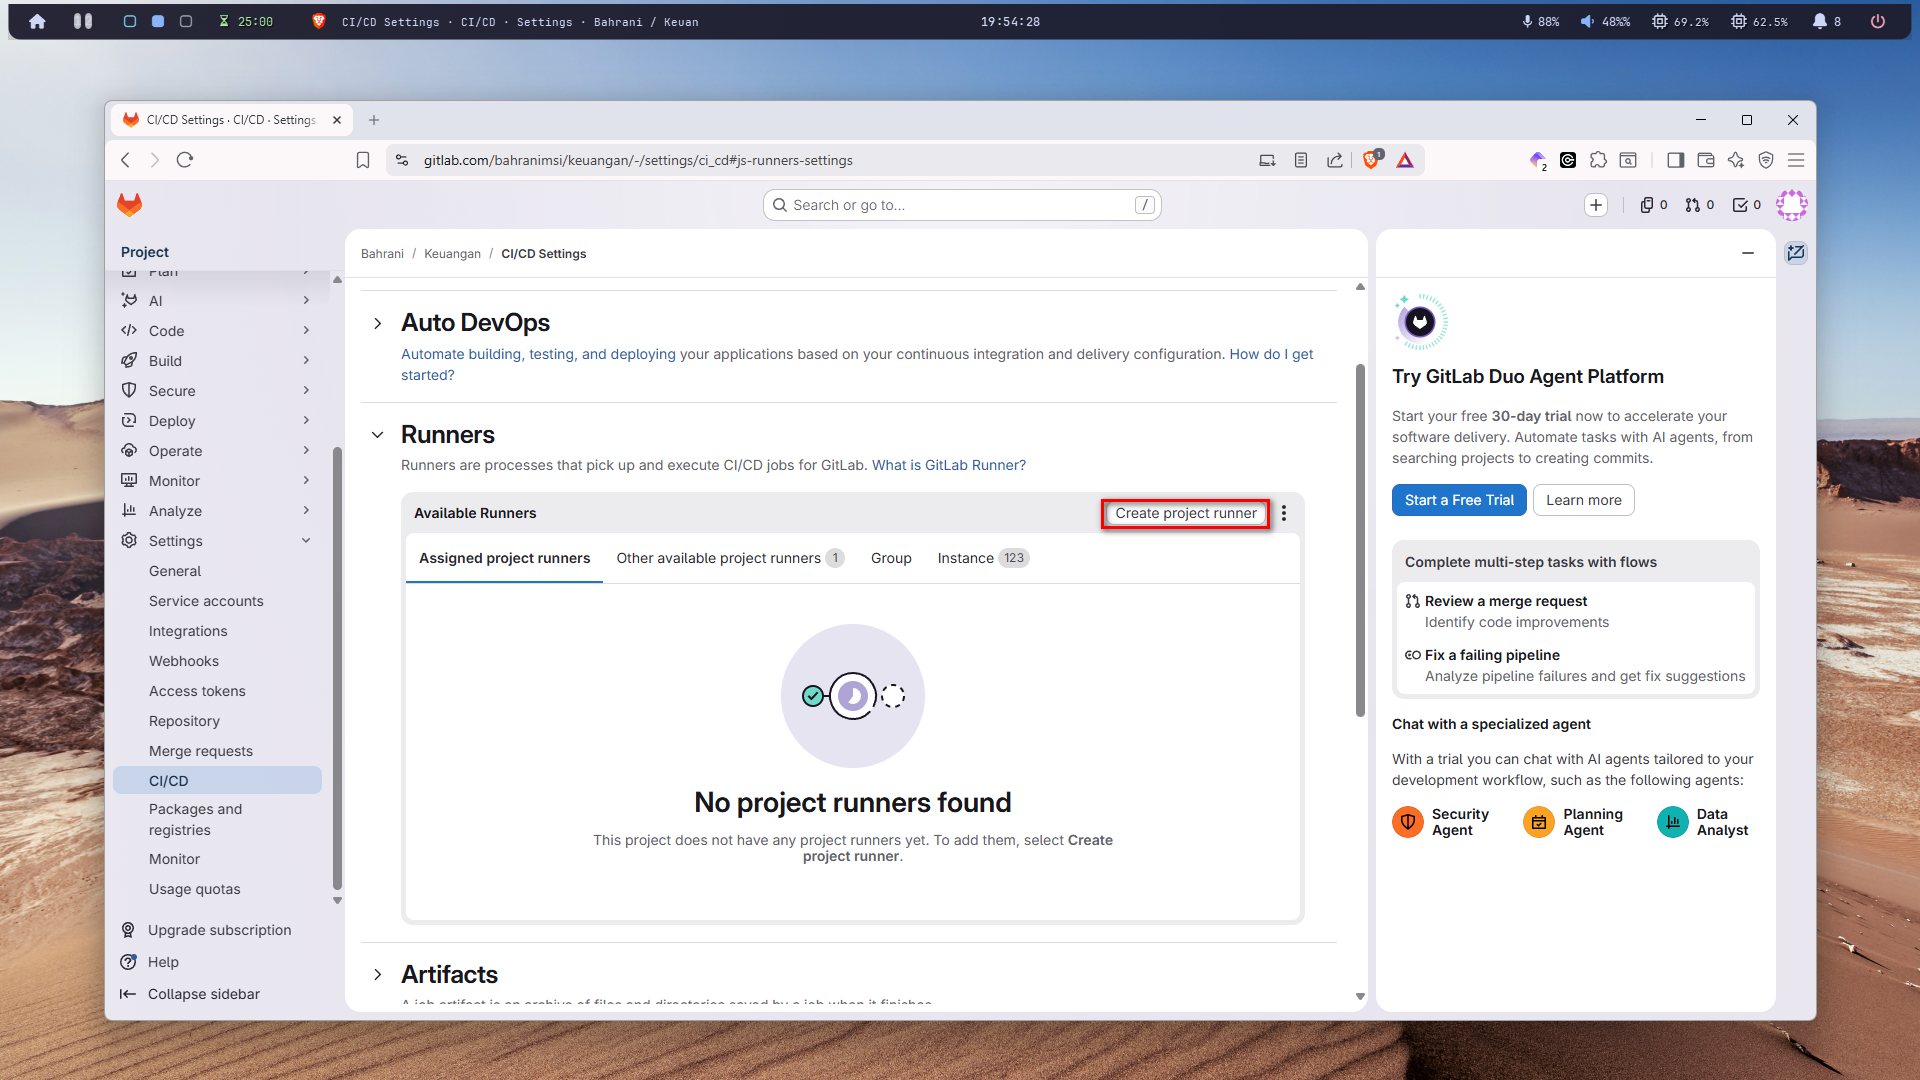Minimize the Duo Agent Platform panel
This screenshot has width=1920, height=1080.
tap(1748, 253)
